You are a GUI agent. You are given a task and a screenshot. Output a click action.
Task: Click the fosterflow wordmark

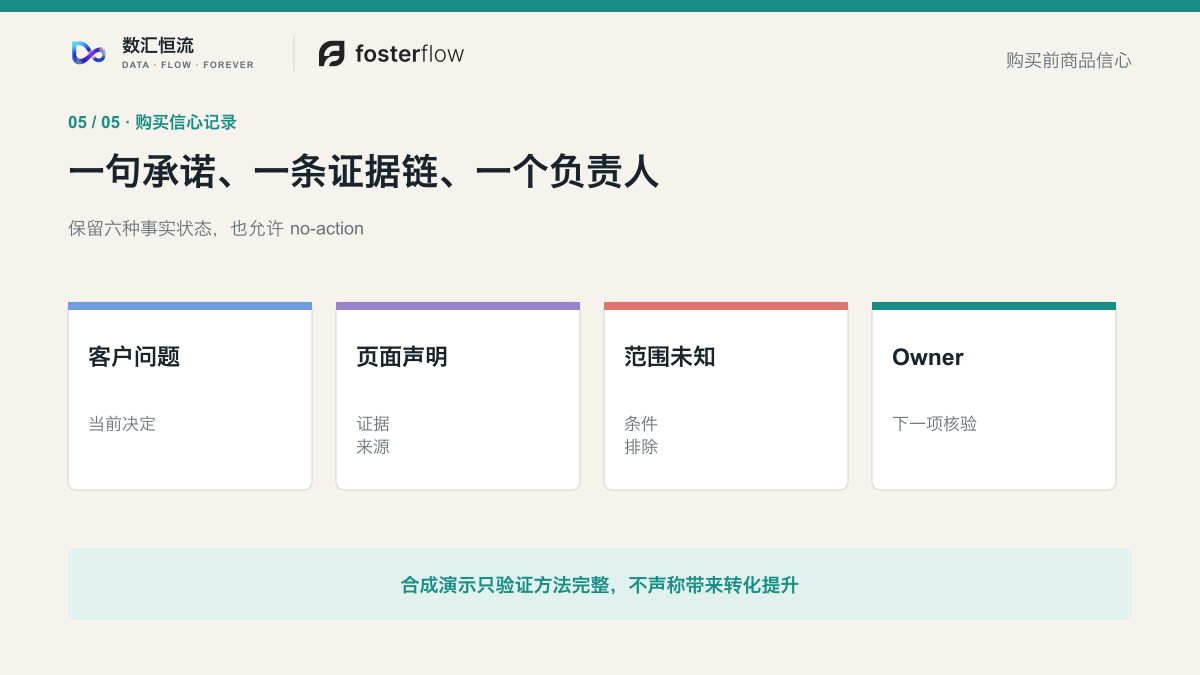point(409,54)
